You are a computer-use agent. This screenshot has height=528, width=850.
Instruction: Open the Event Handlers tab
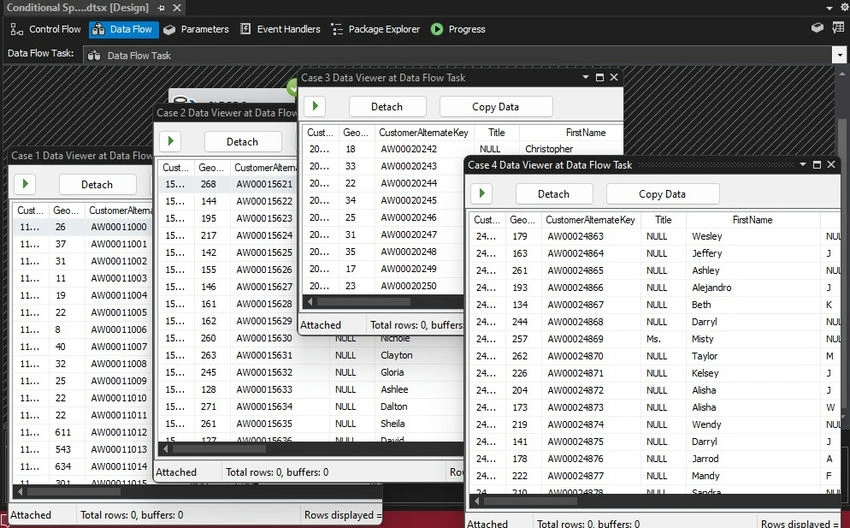[280, 29]
